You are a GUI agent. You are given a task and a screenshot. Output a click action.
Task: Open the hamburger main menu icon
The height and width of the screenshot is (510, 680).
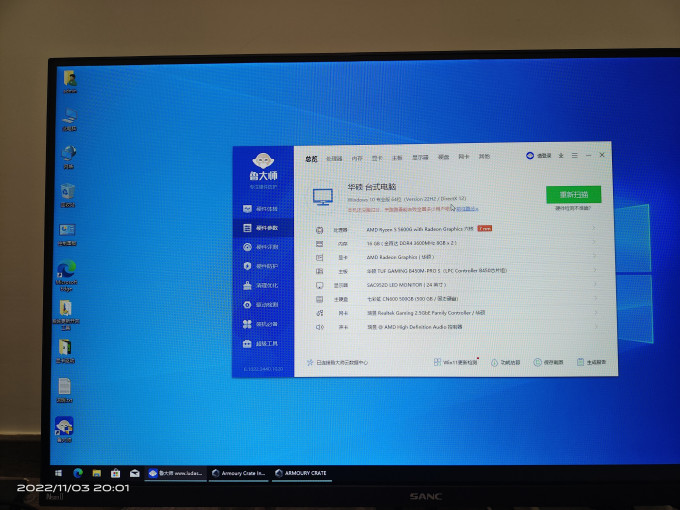click(x=575, y=155)
